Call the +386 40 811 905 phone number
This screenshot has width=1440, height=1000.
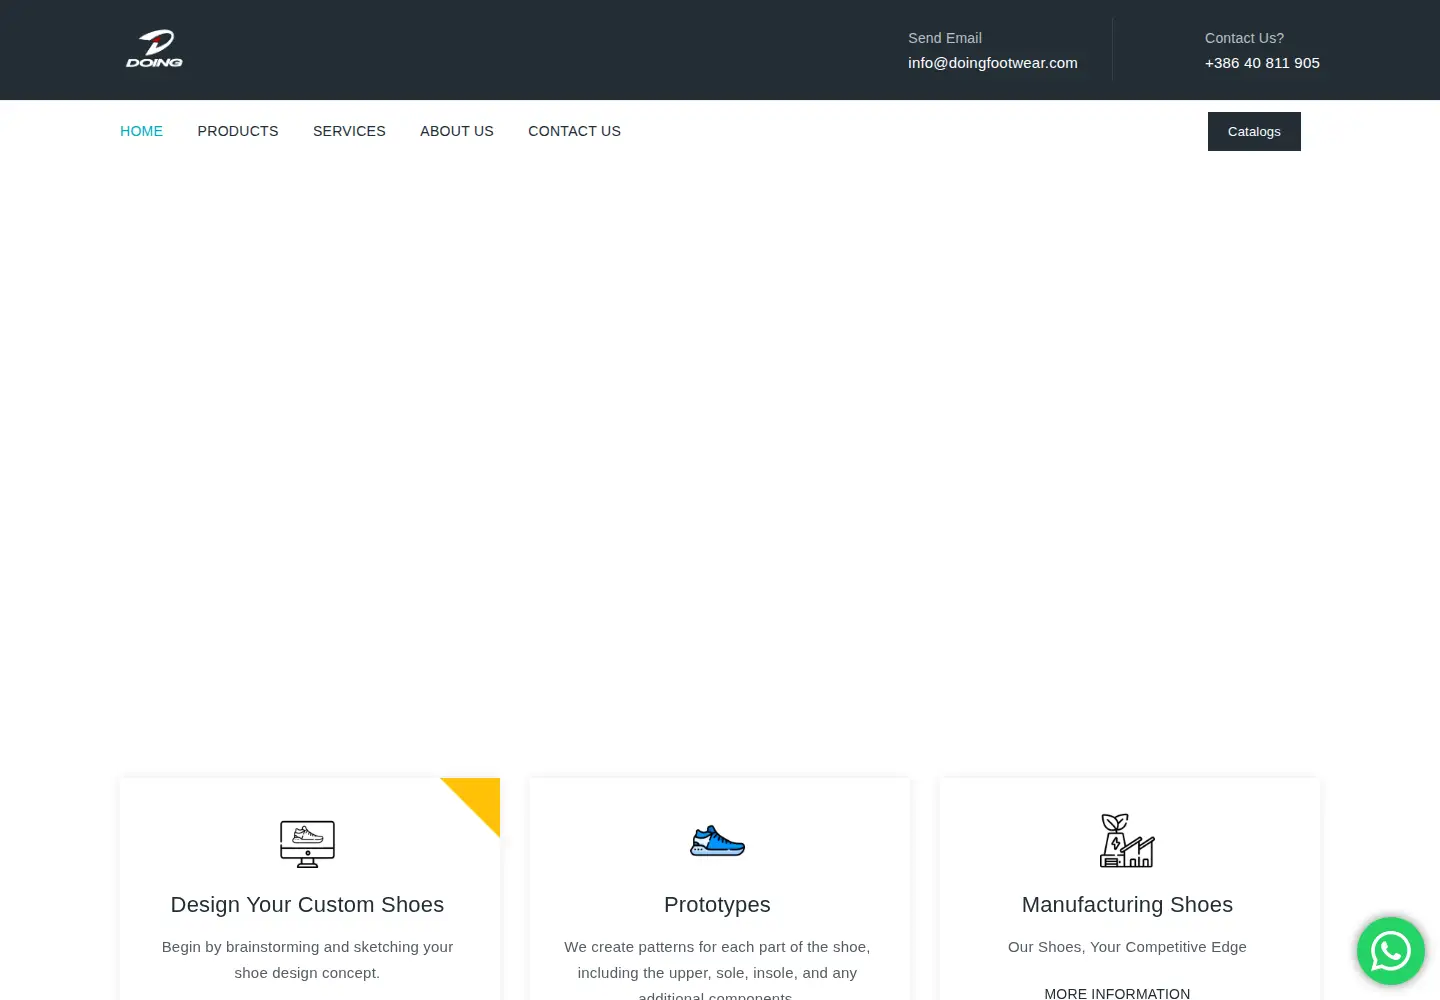pos(1262,63)
